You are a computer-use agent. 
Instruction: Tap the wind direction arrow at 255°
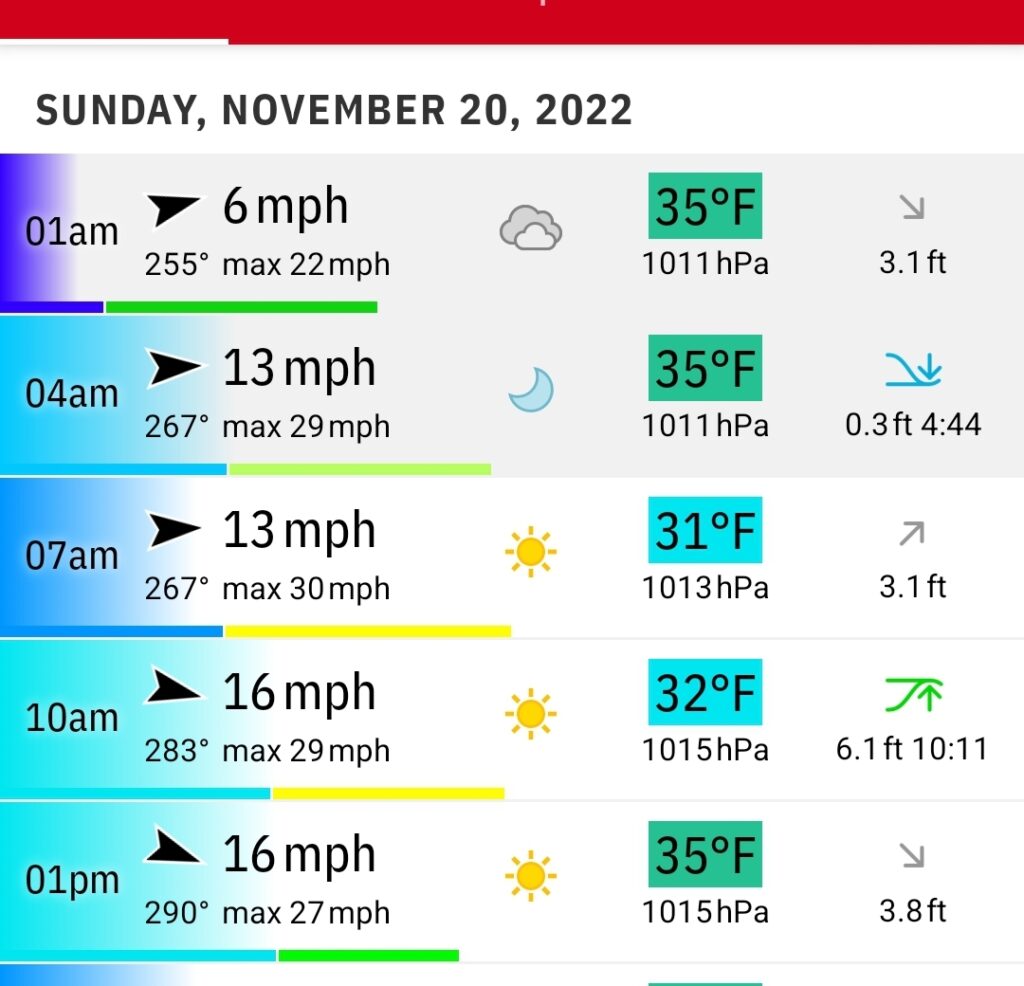pos(172,209)
